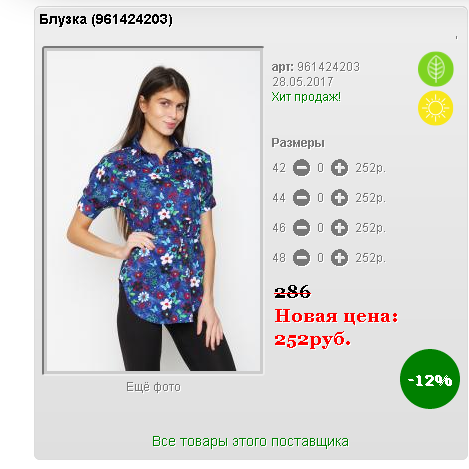
Task: Open the blouse product photo
Action: [x=153, y=211]
